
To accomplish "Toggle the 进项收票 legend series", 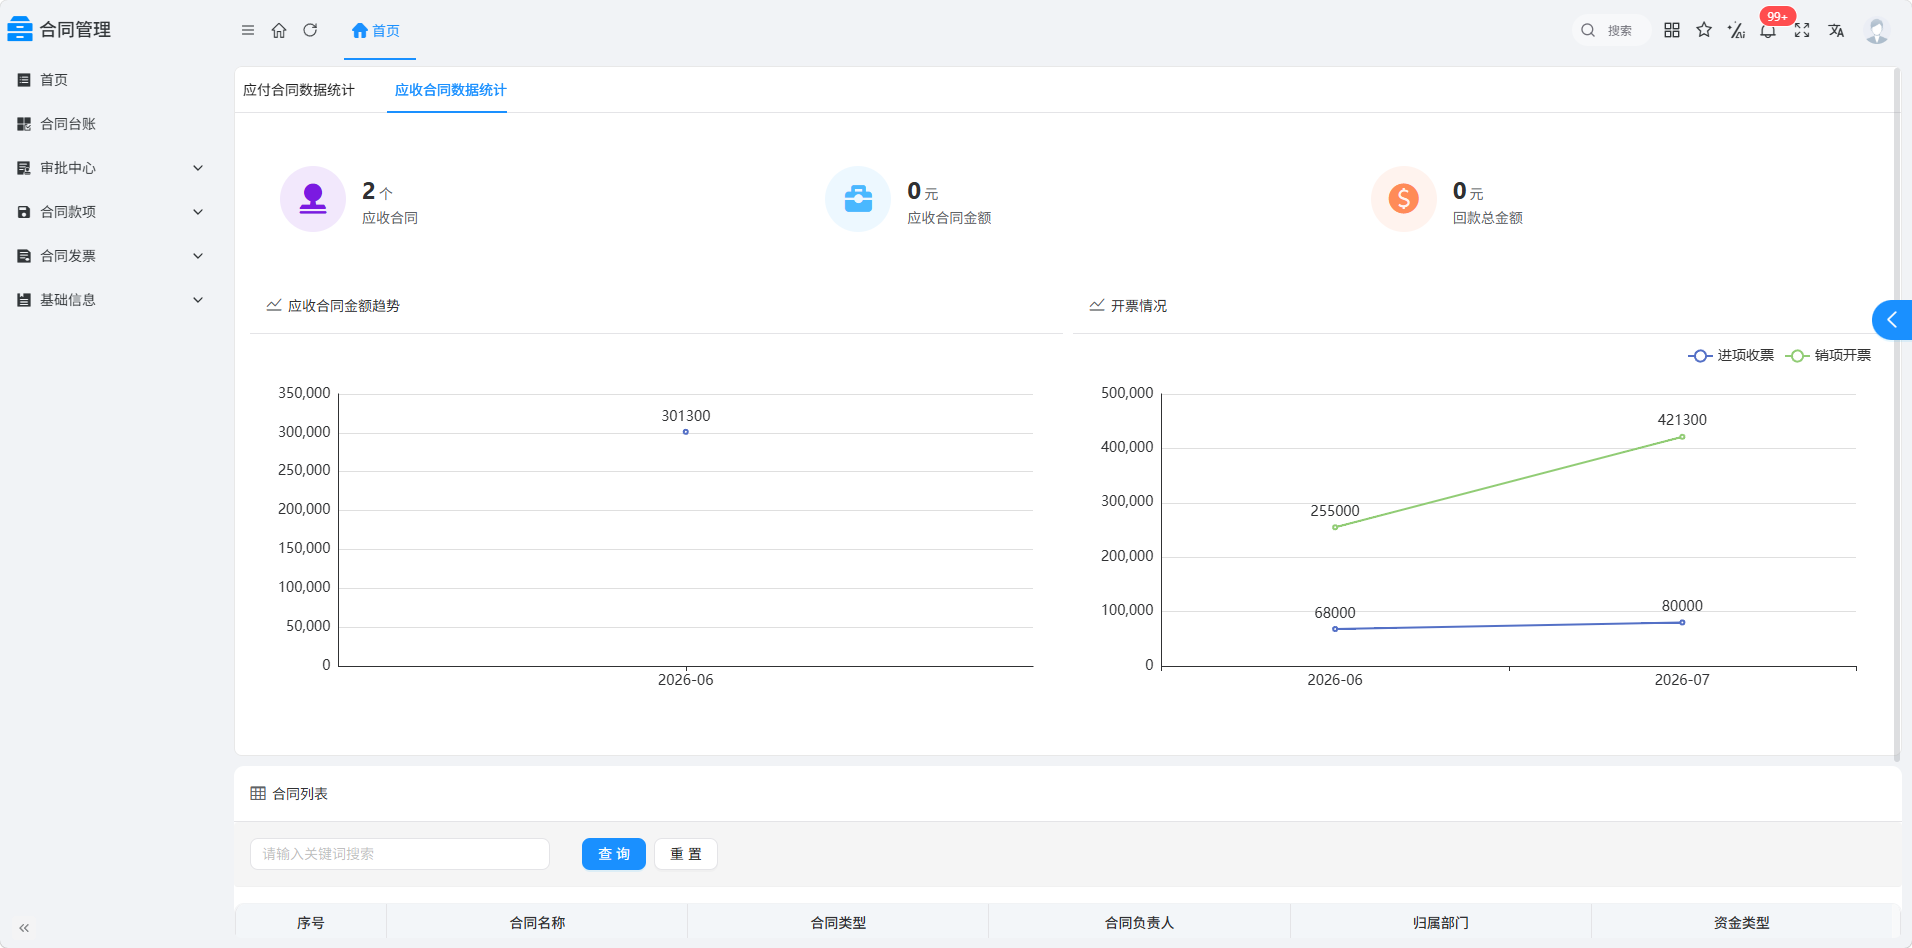I will point(1731,355).
